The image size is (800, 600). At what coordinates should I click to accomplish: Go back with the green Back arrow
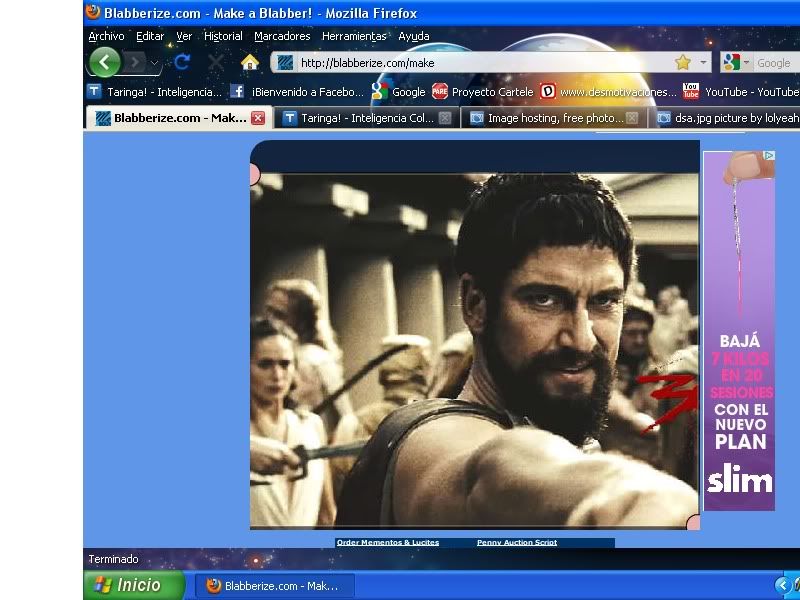(105, 63)
